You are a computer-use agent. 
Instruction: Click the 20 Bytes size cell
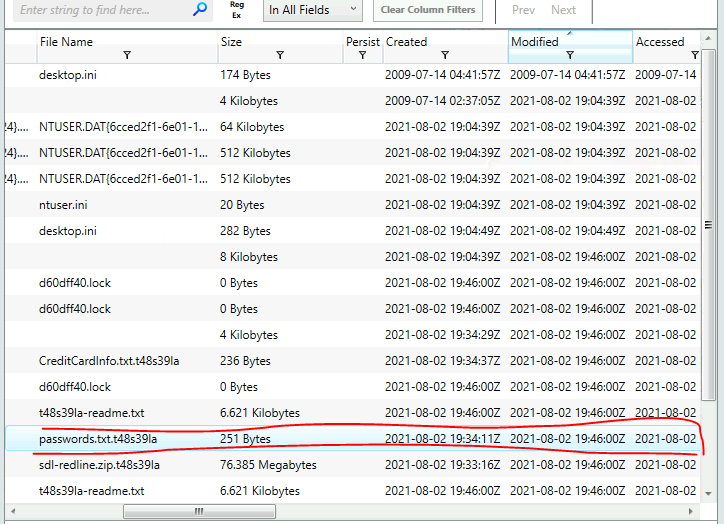tap(242, 205)
